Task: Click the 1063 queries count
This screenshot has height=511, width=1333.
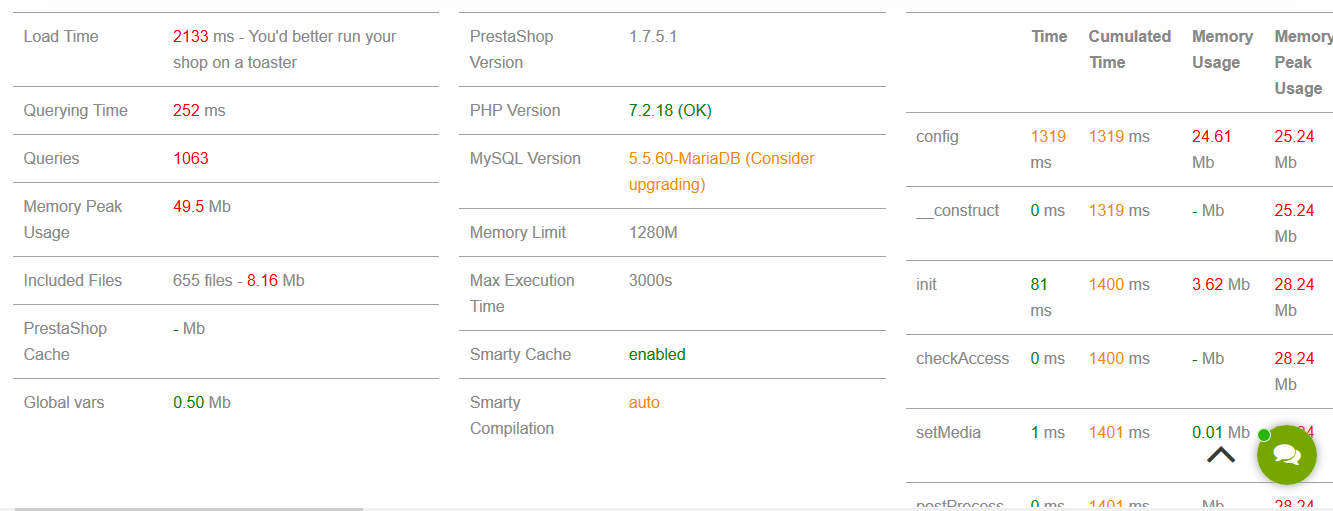Action: pyautogui.click(x=191, y=159)
